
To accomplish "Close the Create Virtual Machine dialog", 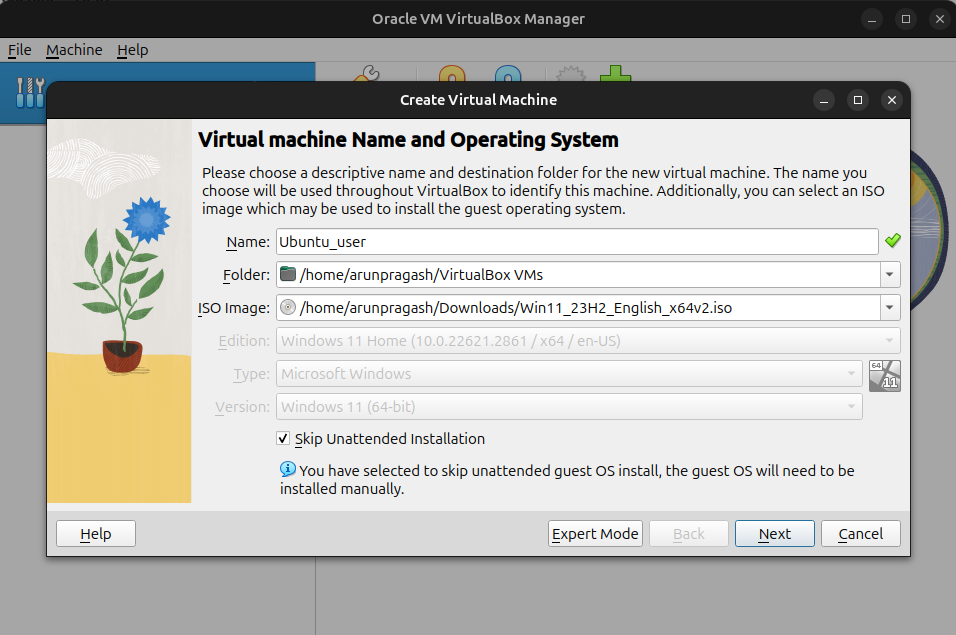I will point(892,100).
